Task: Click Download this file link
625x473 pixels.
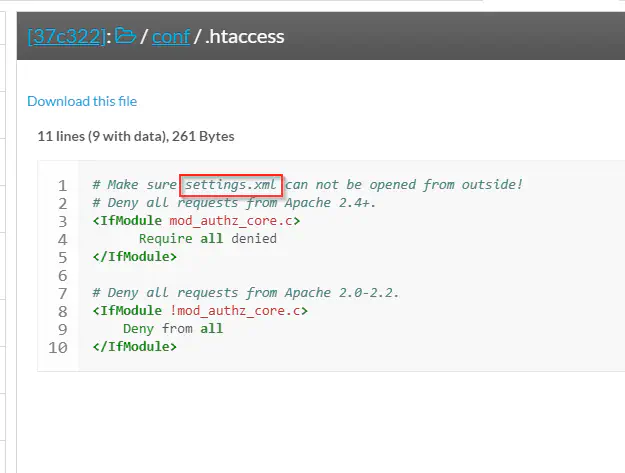Action: pos(82,101)
